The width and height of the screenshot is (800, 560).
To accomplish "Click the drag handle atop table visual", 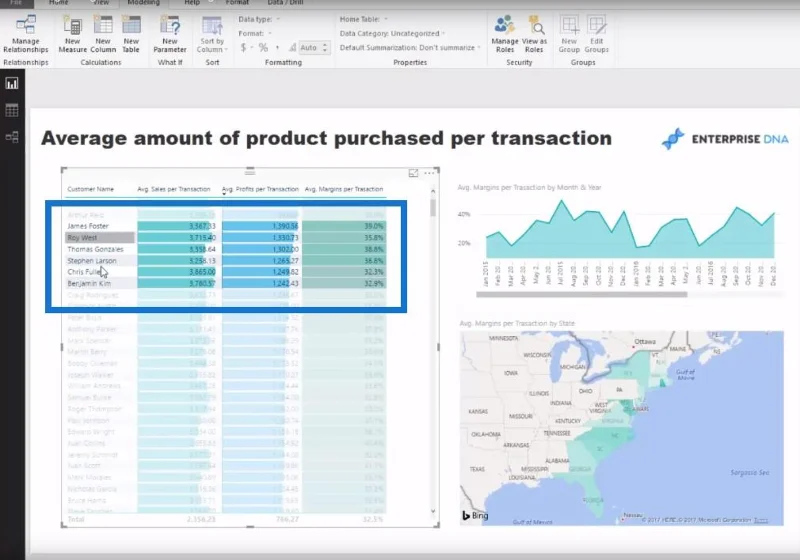I will 250,171.
